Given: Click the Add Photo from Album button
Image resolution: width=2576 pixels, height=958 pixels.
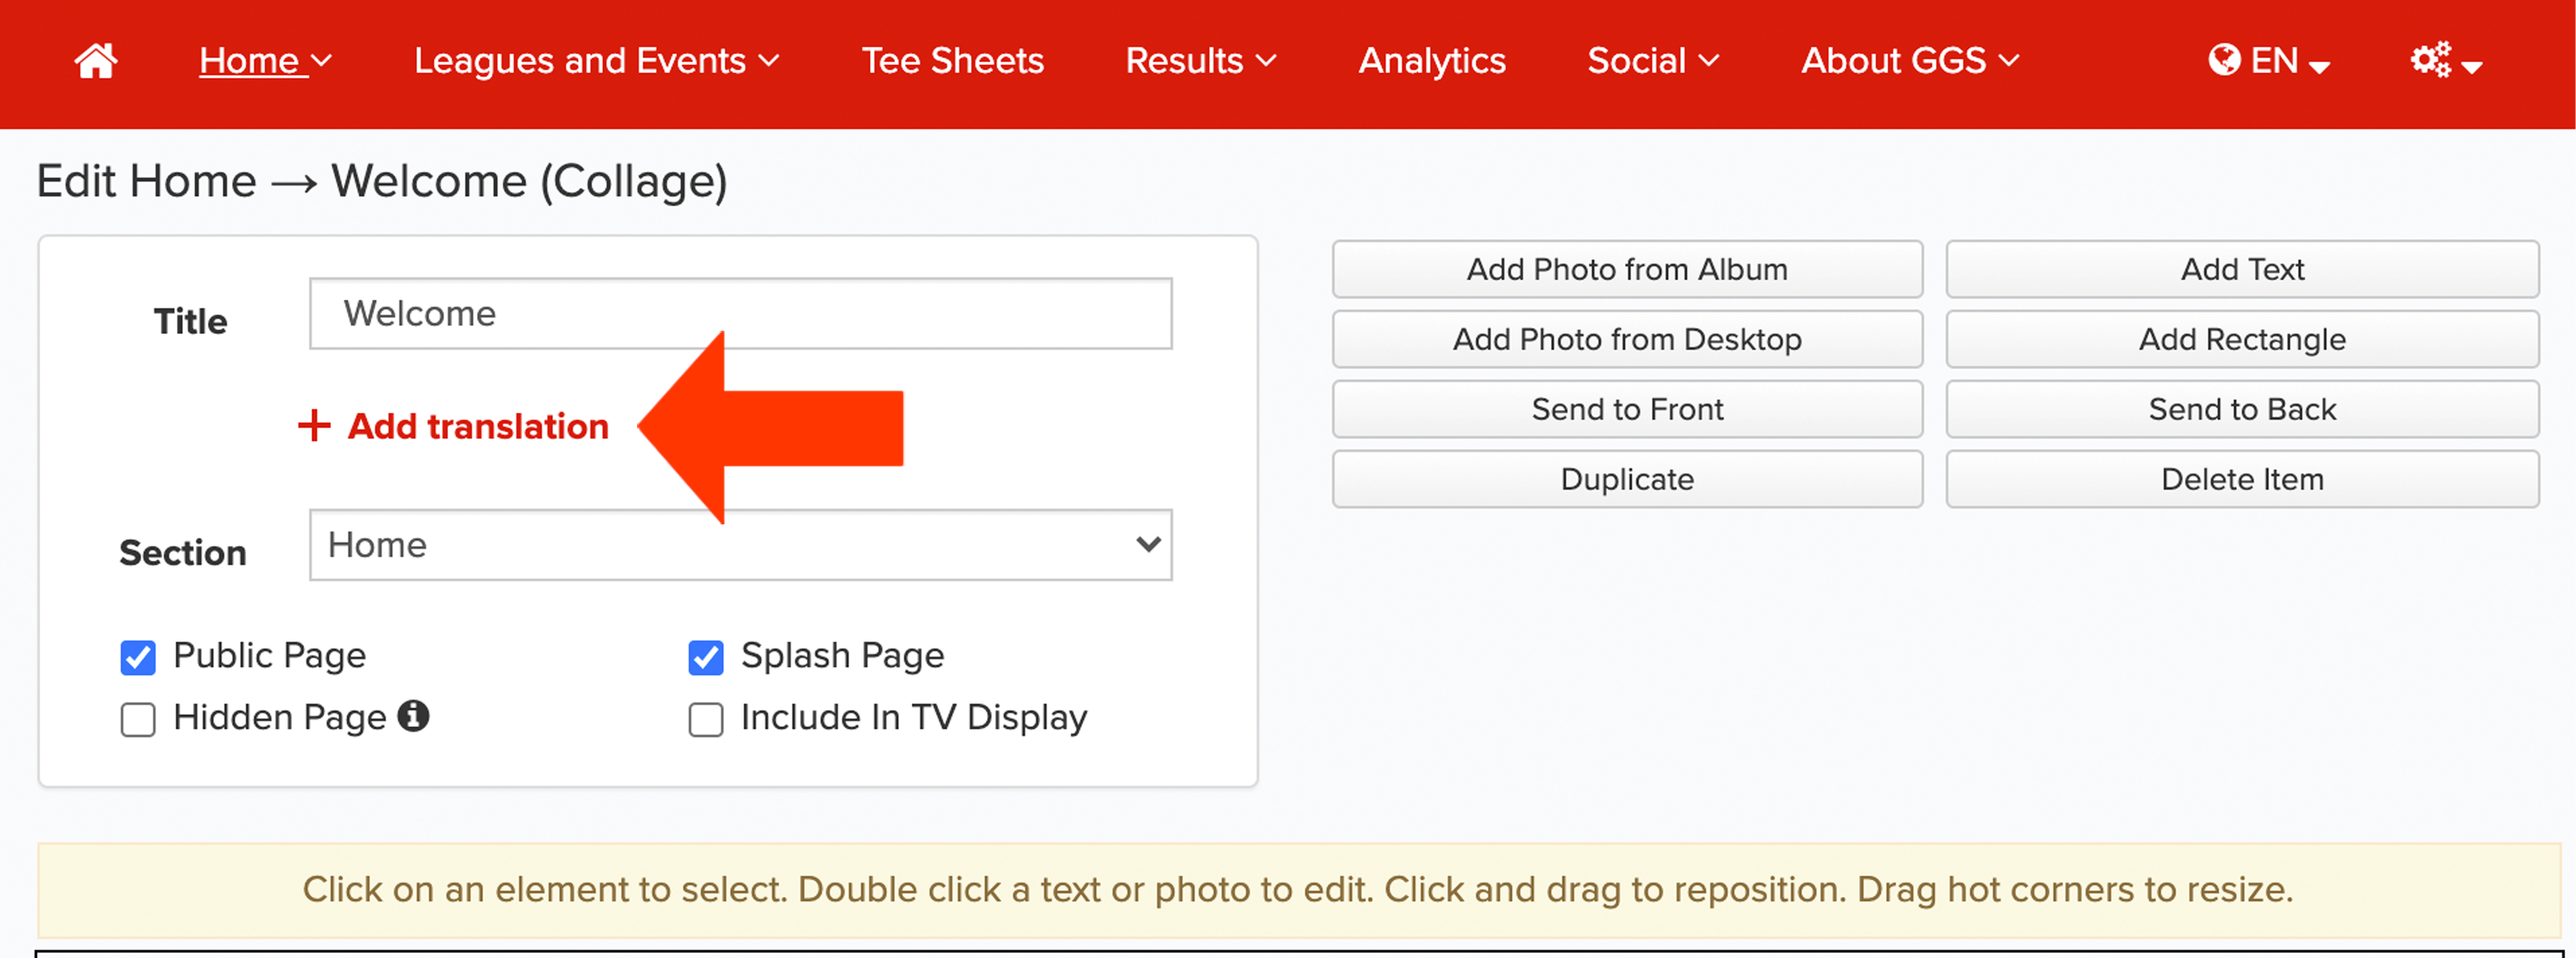Looking at the screenshot, I should pyautogui.click(x=1627, y=269).
